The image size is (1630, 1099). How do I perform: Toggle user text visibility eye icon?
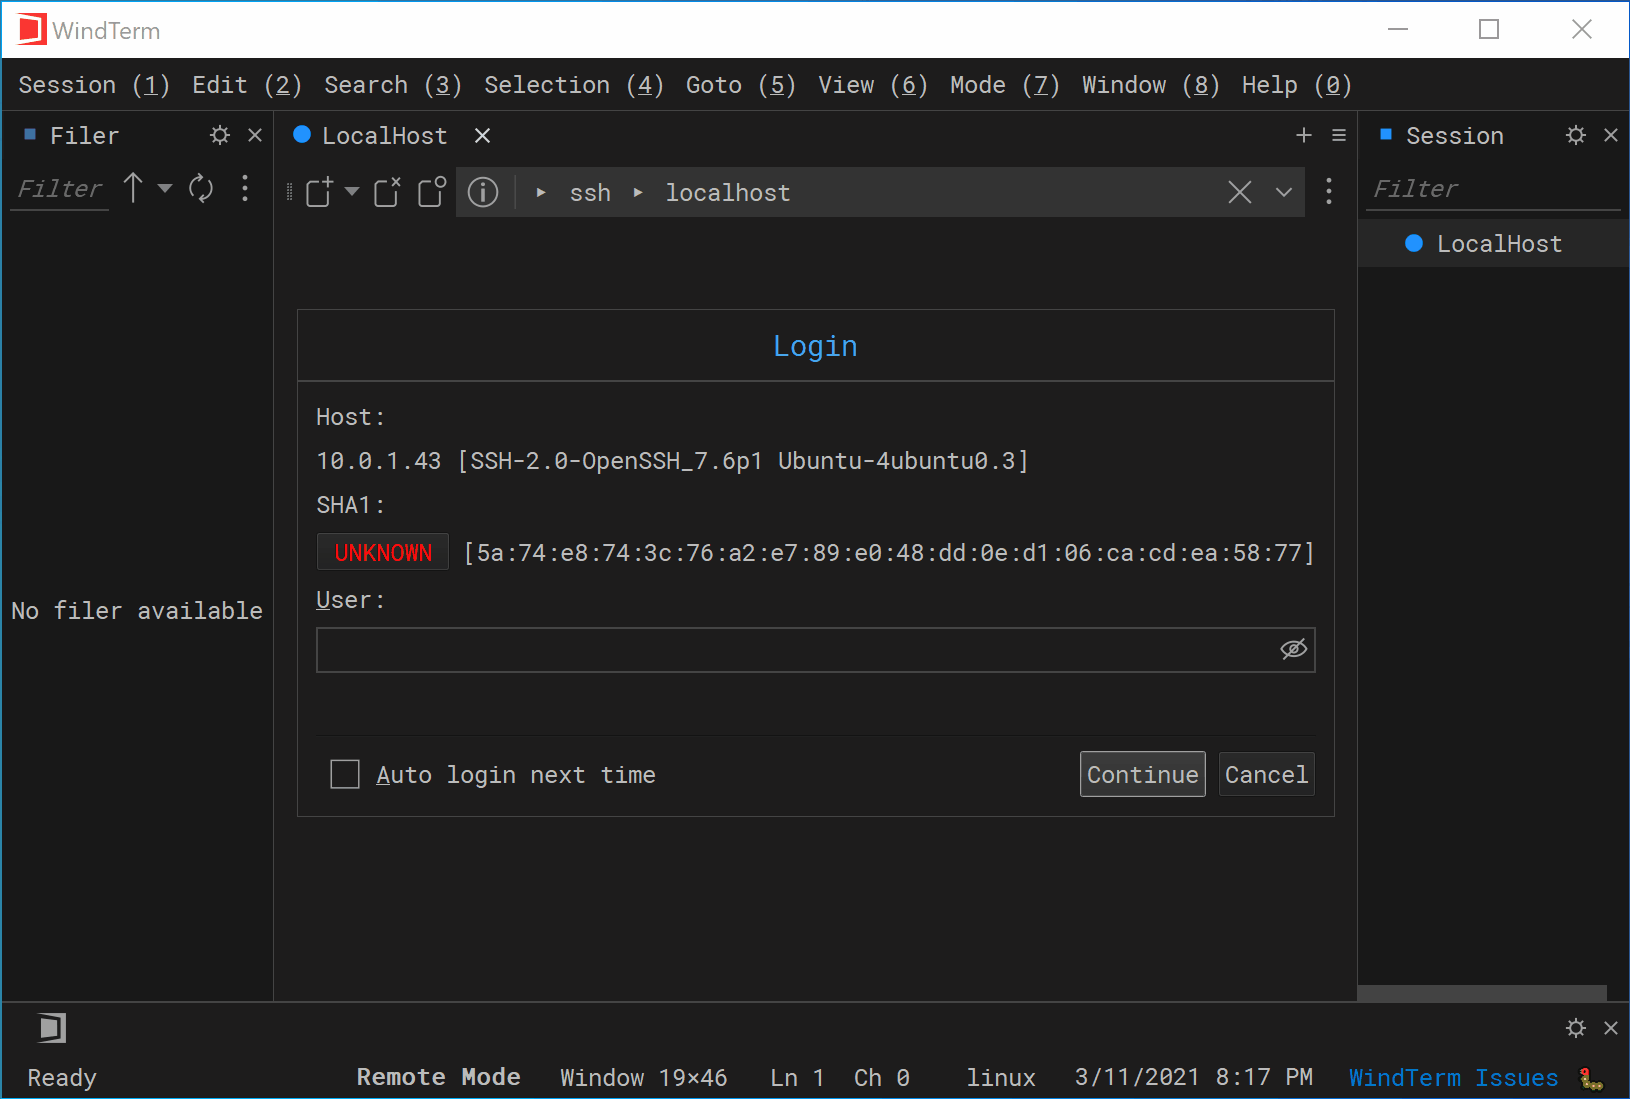(1294, 650)
